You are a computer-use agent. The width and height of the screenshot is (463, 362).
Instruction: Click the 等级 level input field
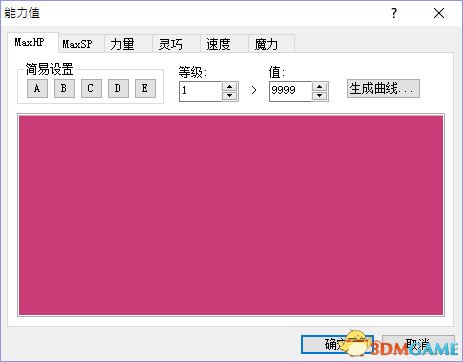tap(201, 91)
